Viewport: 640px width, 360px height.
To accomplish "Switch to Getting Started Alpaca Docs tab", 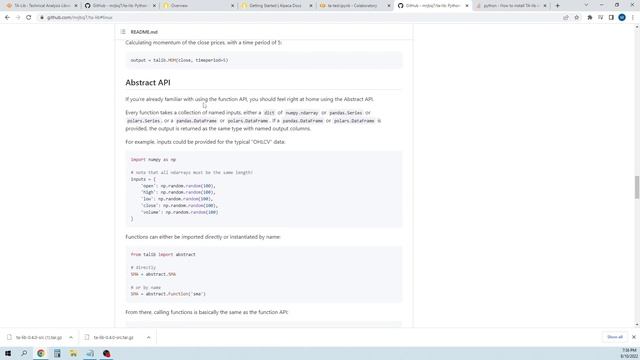I will coord(276,6).
